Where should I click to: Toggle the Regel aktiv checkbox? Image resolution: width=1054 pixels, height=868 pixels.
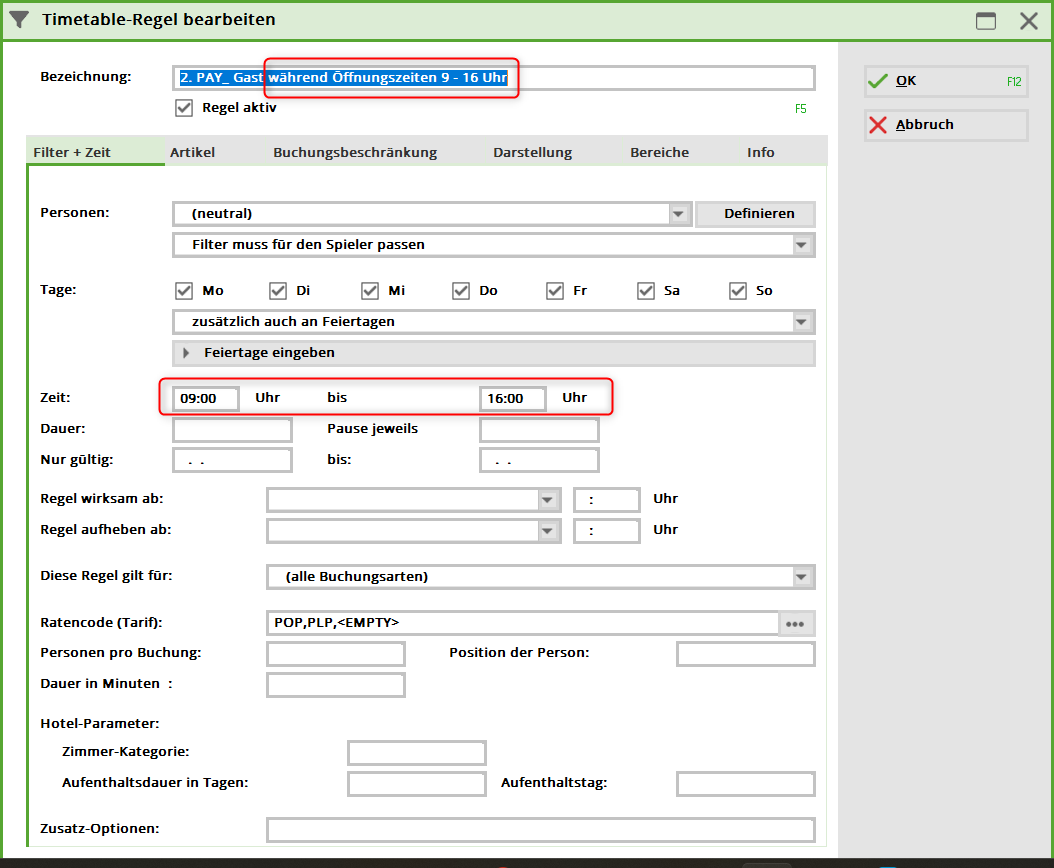184,108
